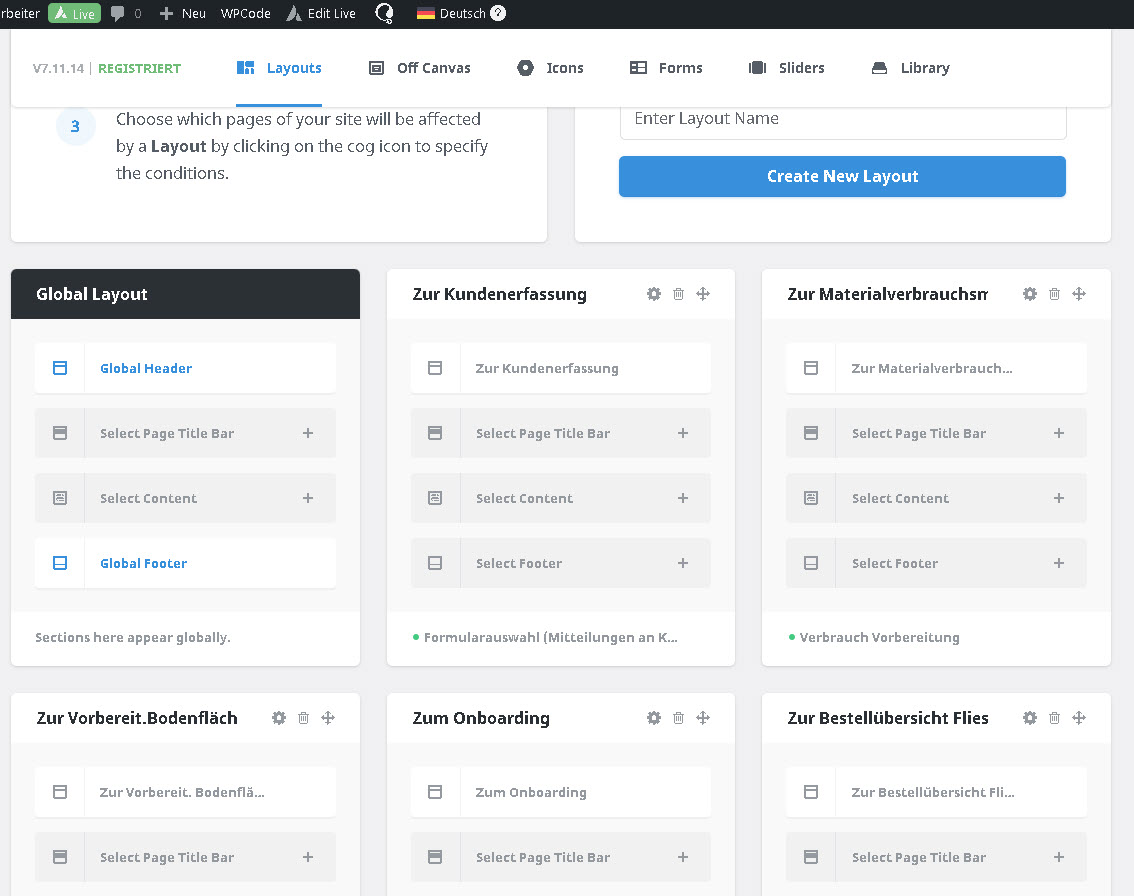Open the Sliders tab
The width and height of the screenshot is (1134, 896).
tap(787, 68)
